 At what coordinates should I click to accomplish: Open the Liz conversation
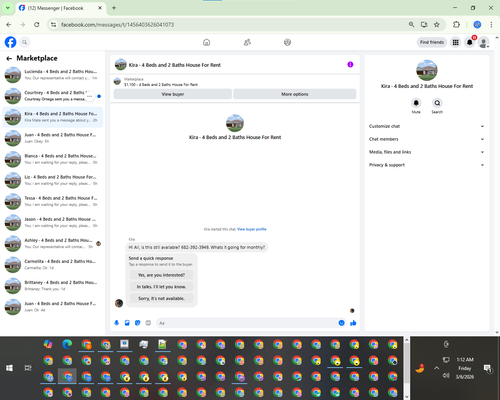tap(53, 180)
